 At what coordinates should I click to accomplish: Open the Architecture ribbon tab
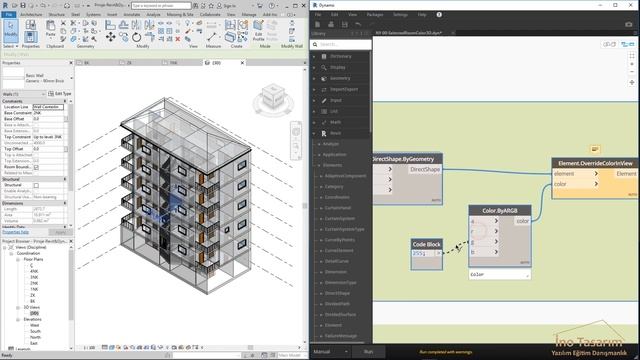coord(31,15)
